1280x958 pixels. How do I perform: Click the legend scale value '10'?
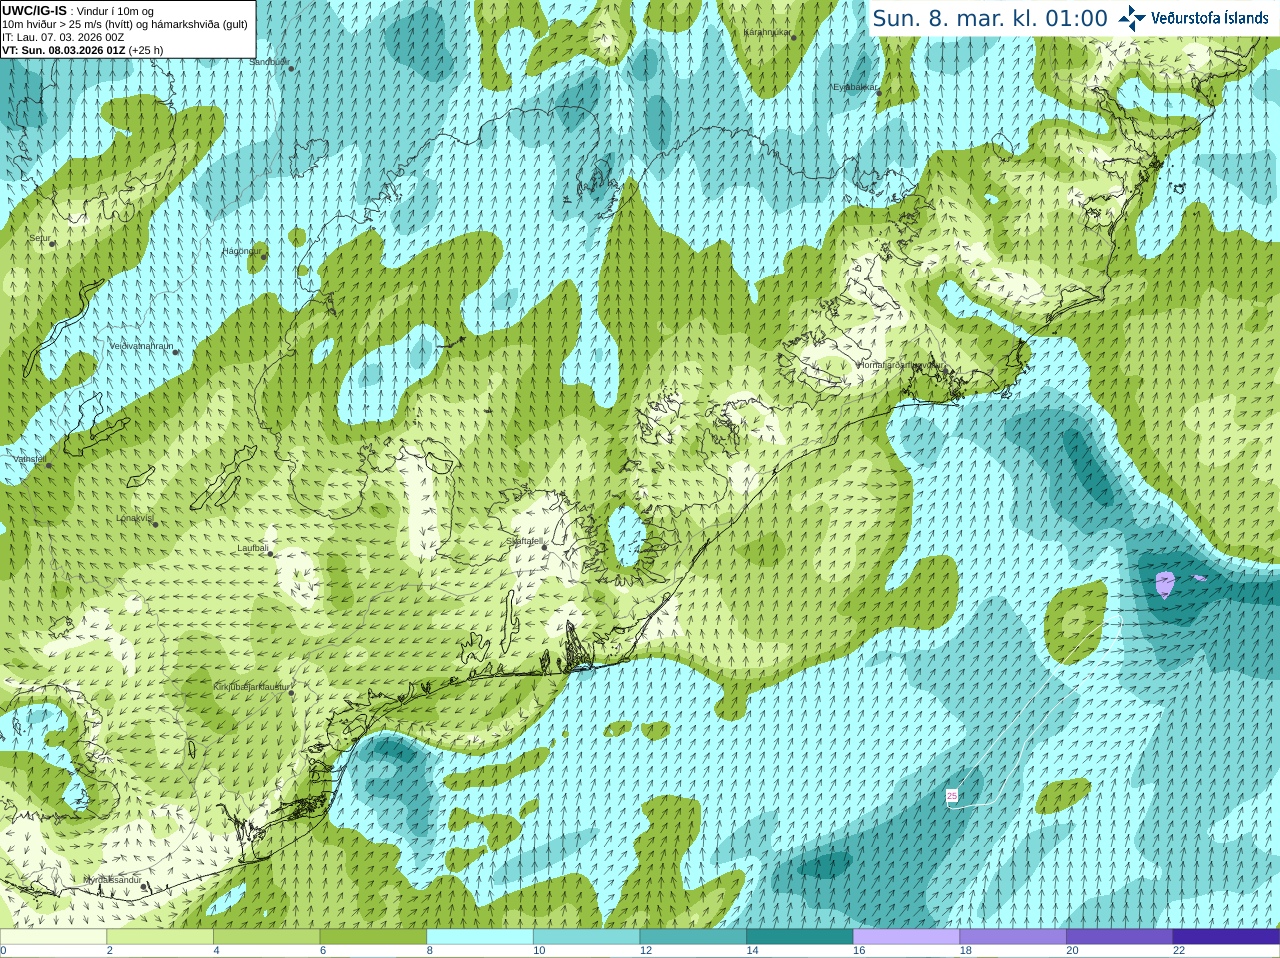tap(539, 951)
